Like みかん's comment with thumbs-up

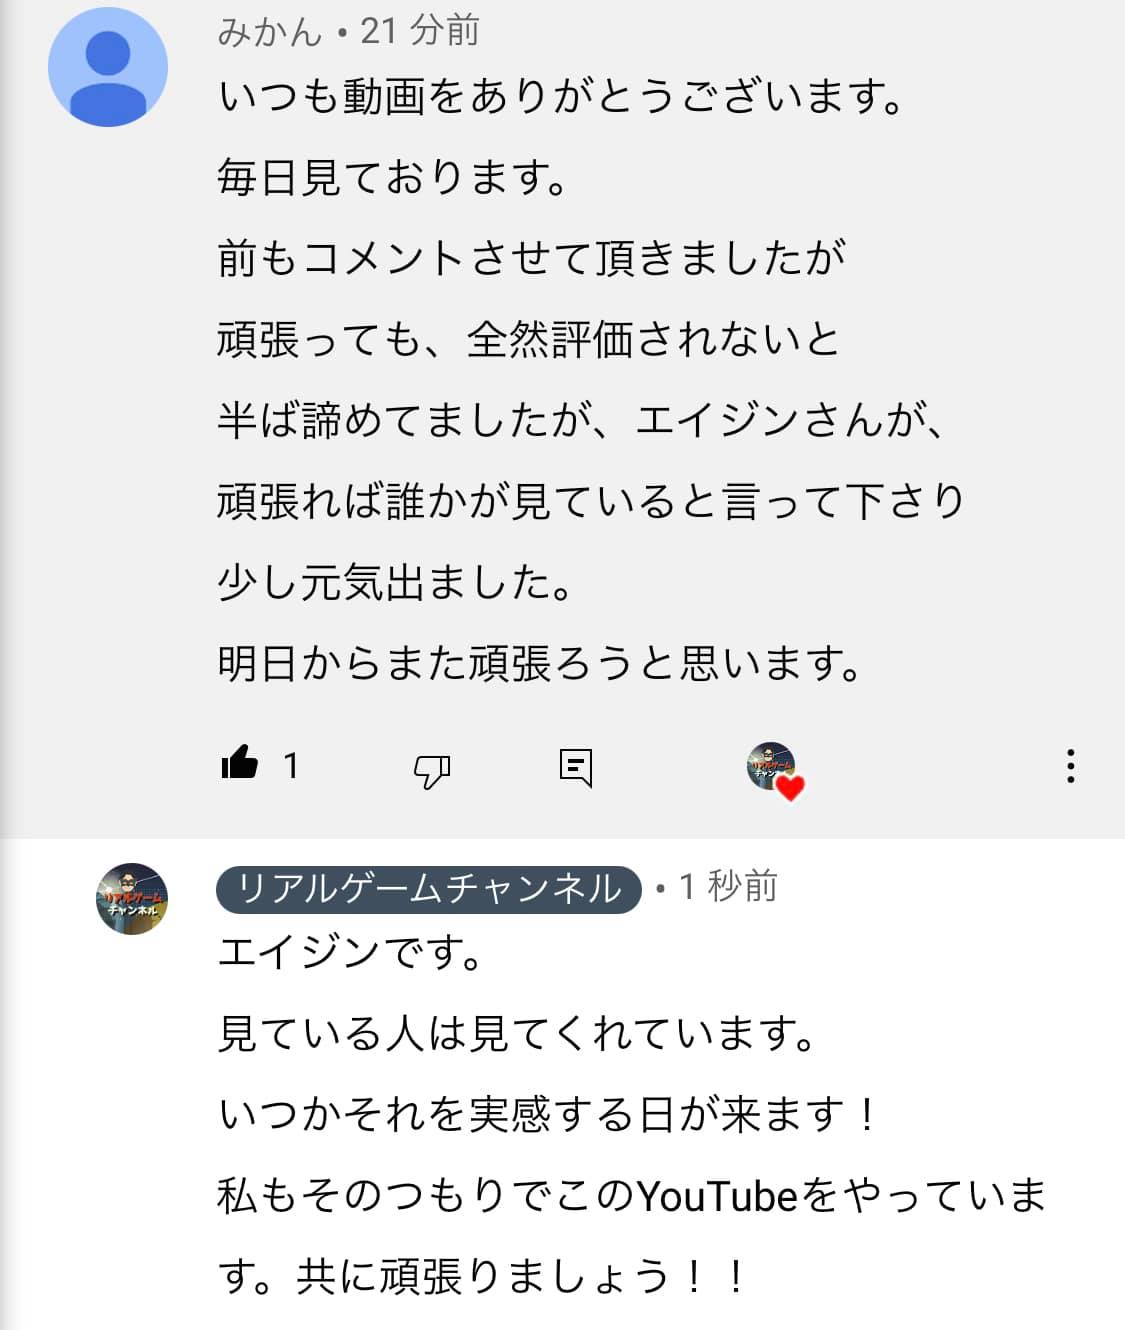(x=239, y=765)
